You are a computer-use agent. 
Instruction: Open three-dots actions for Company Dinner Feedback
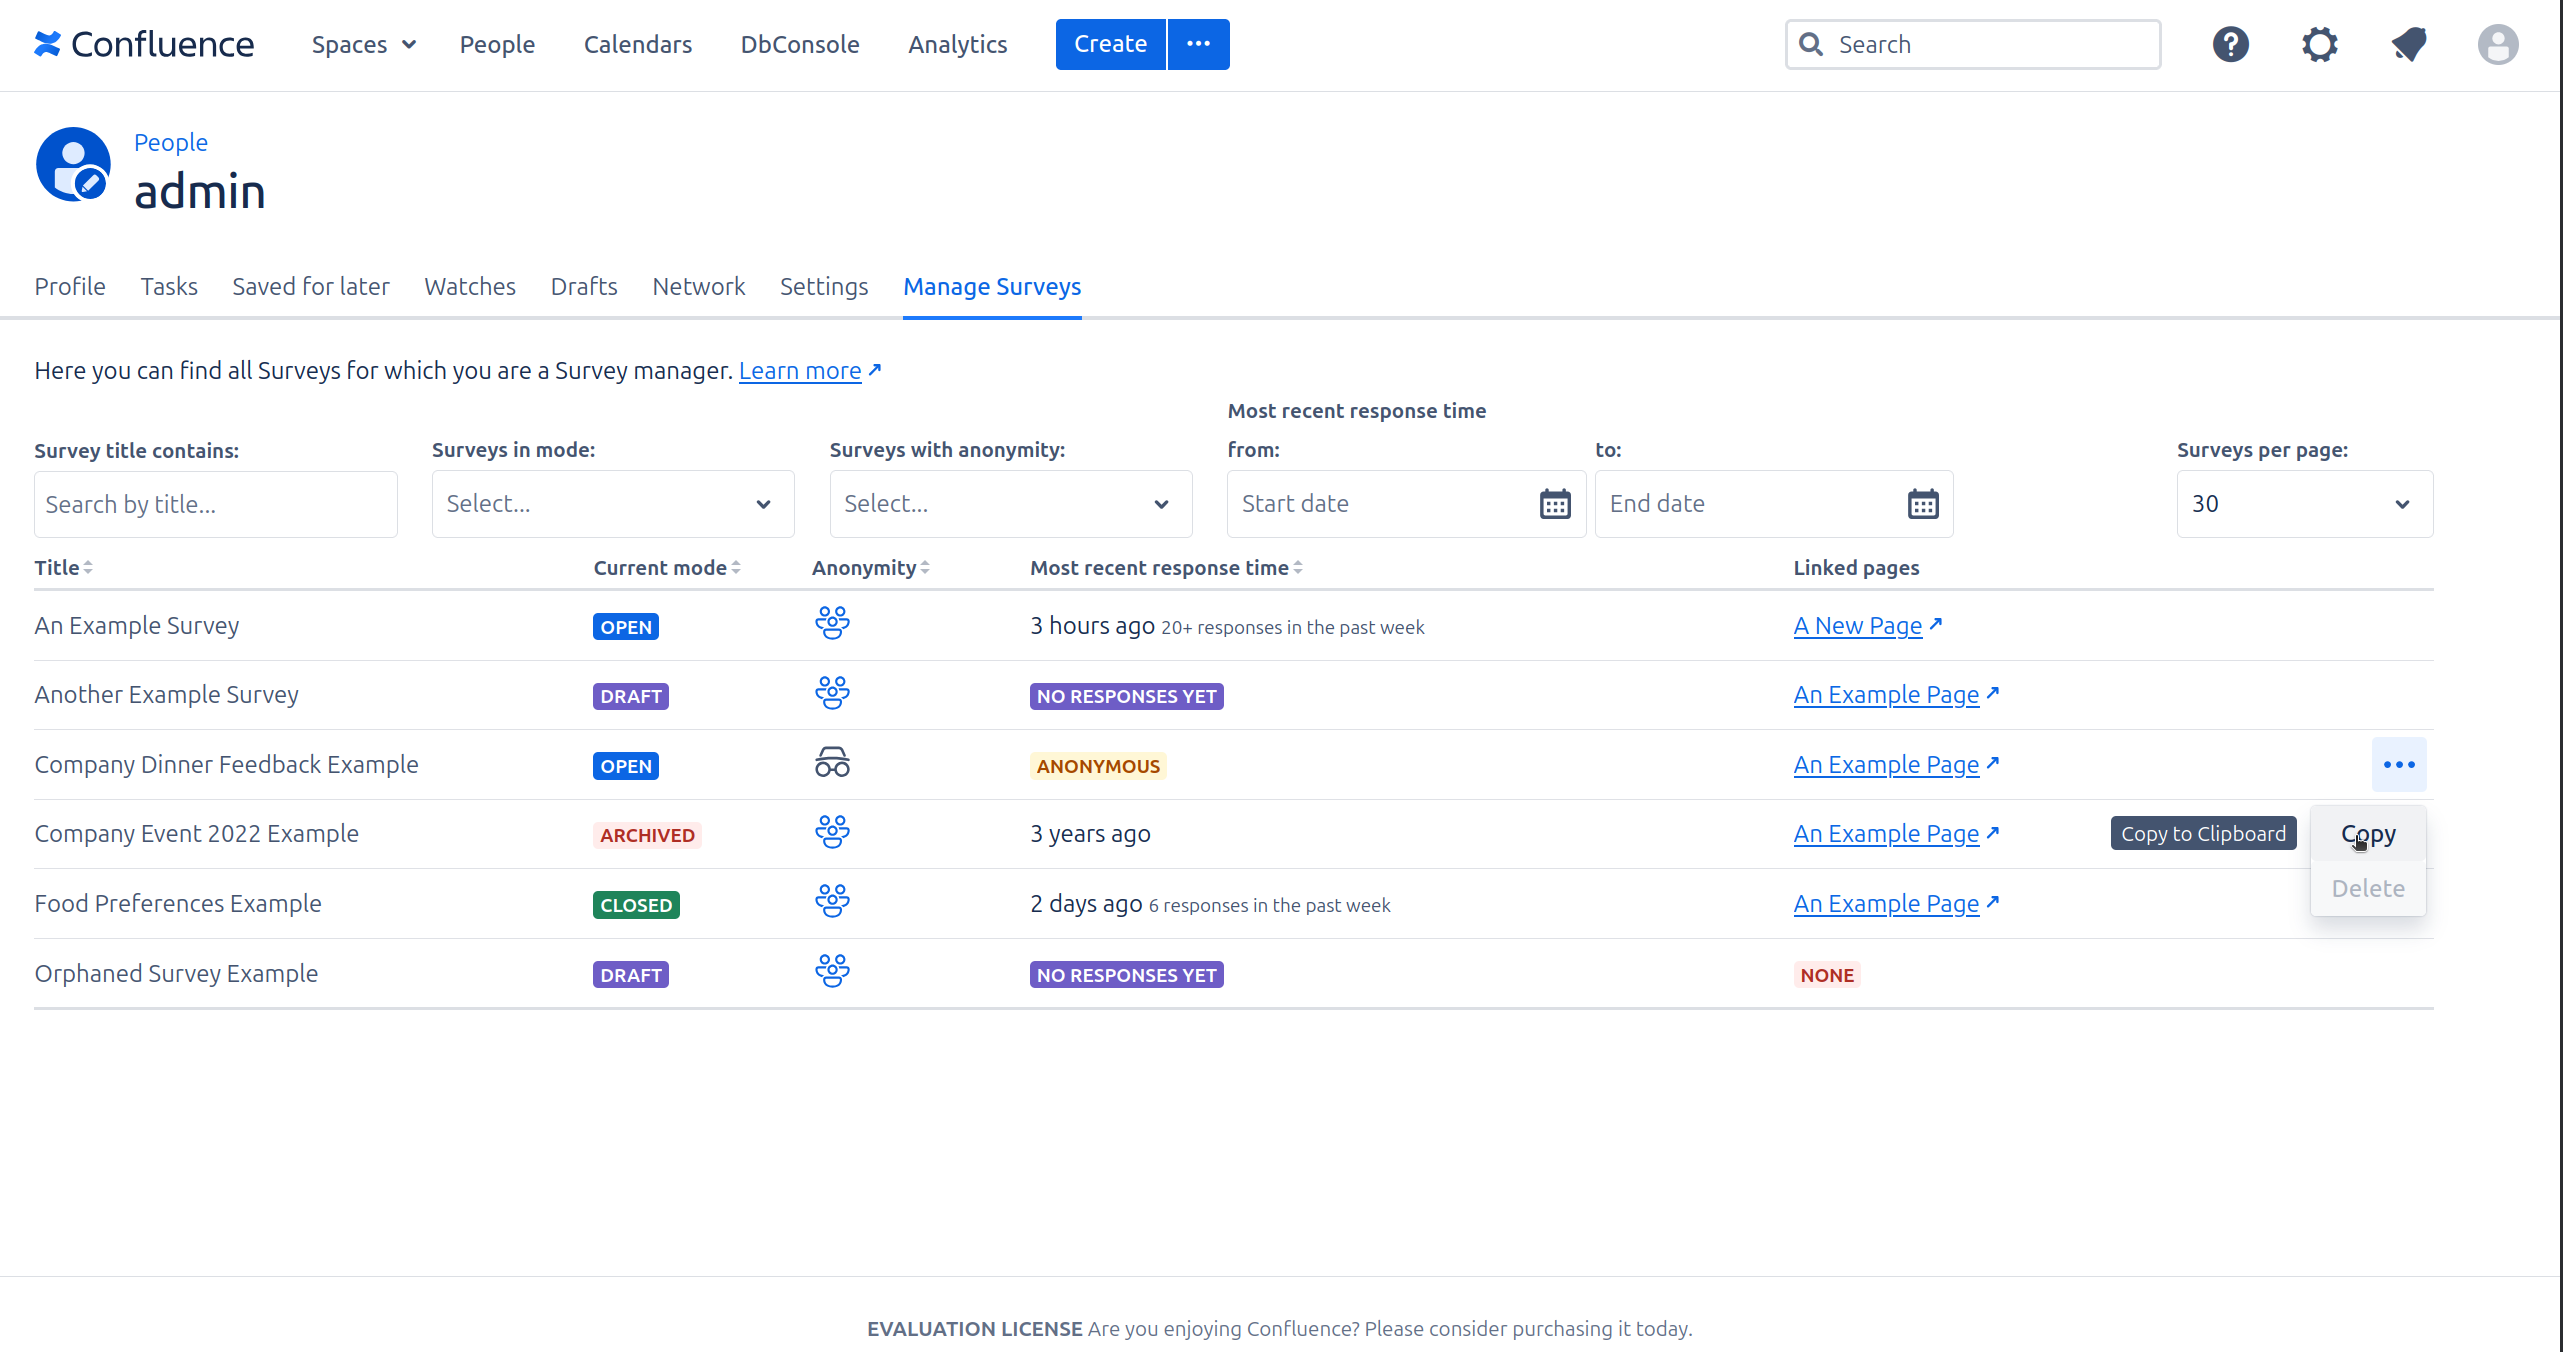pos(2398,765)
